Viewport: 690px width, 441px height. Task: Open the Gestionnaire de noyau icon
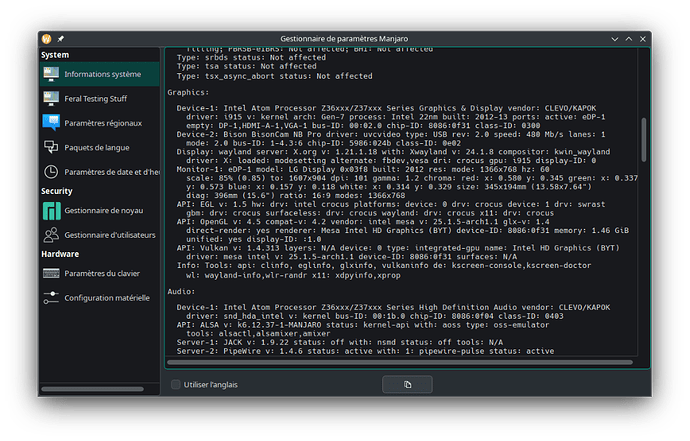tap(51, 211)
